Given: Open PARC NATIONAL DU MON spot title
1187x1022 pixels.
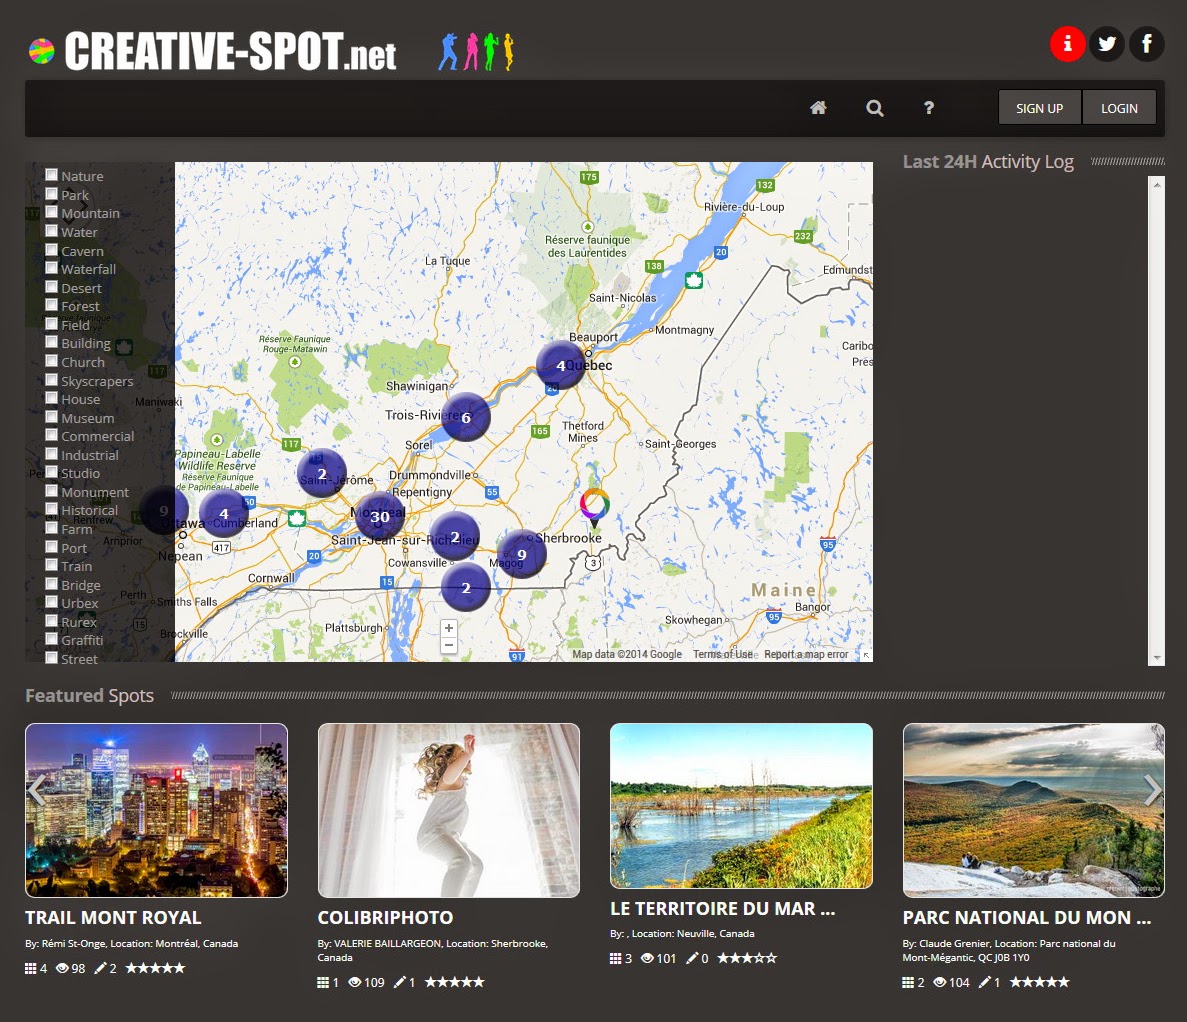Looking at the screenshot, I should 1027,918.
